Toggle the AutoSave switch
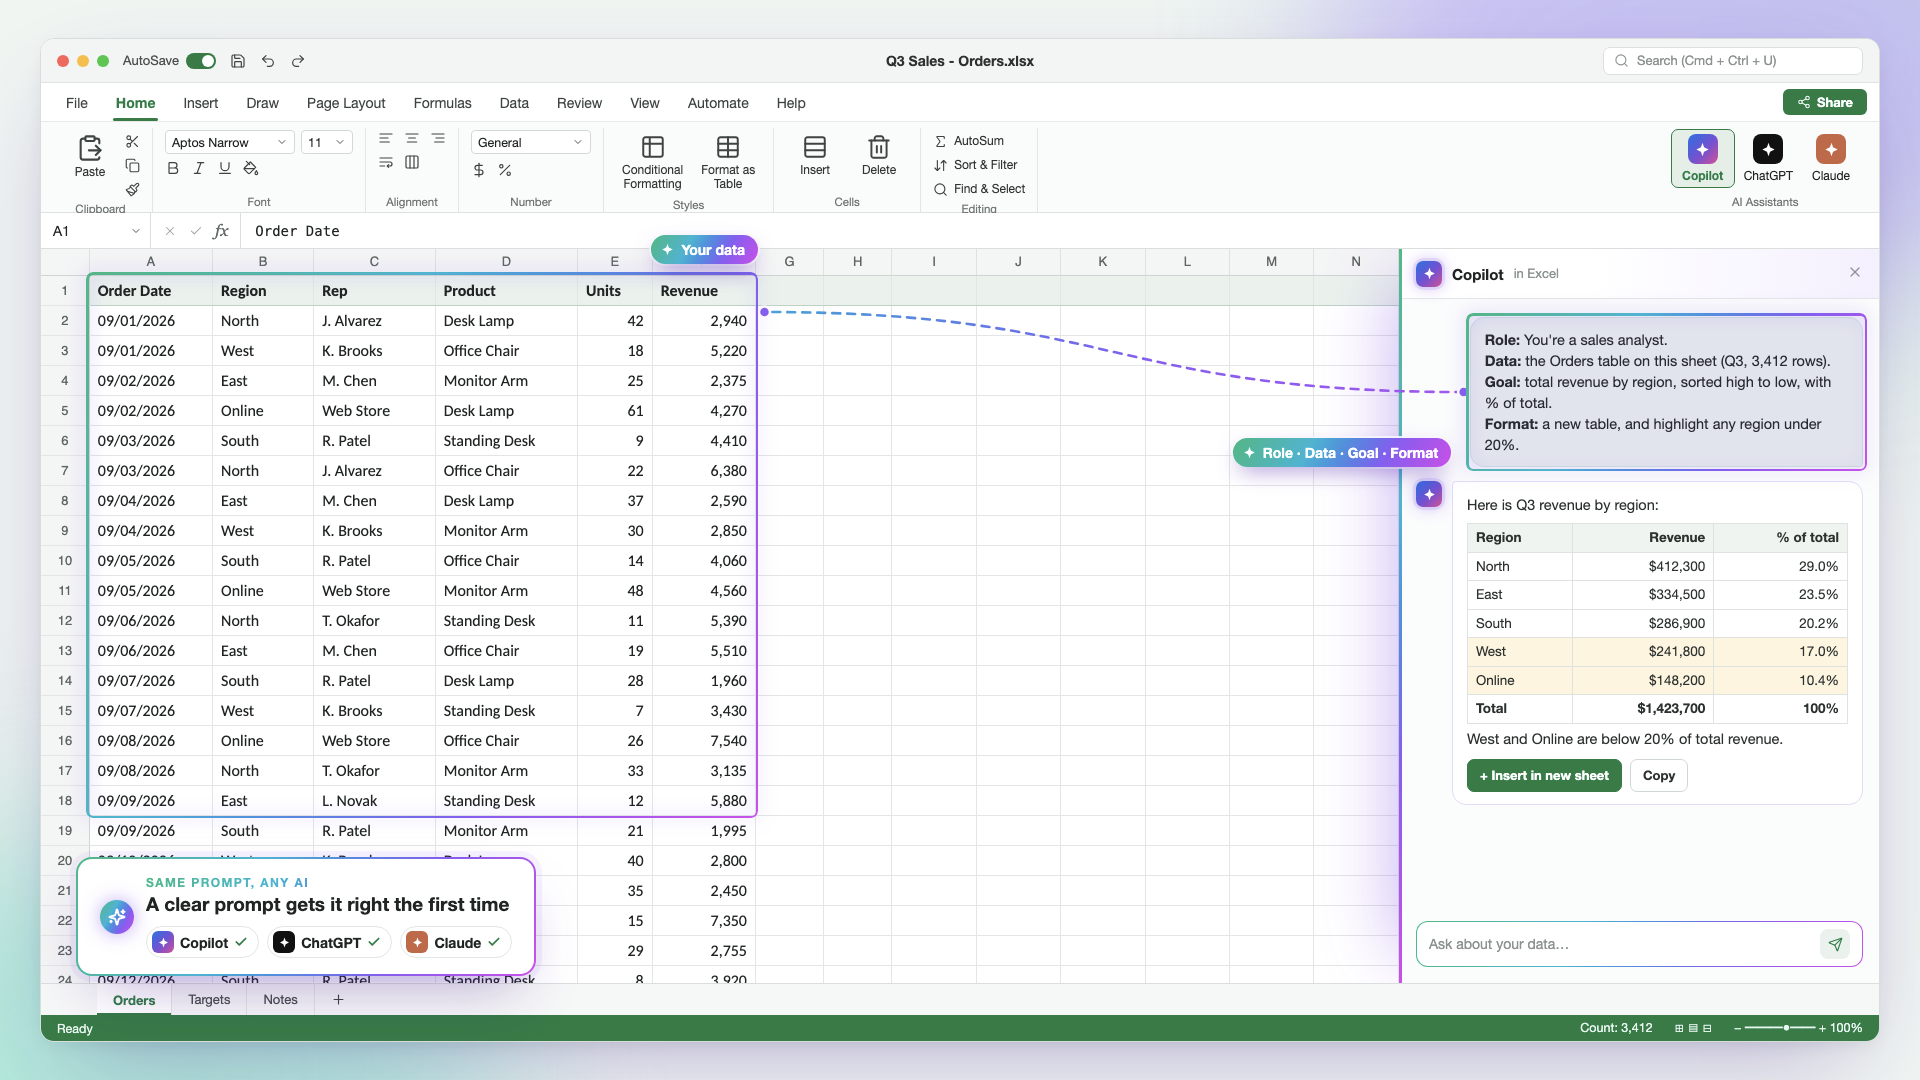The width and height of the screenshot is (1920, 1080). tap(201, 61)
